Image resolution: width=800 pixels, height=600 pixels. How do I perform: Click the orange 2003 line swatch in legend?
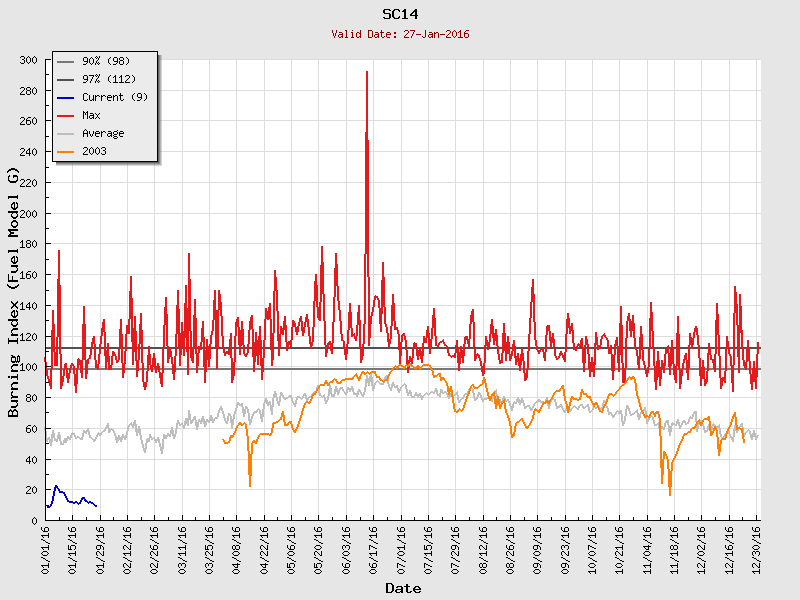pyautogui.click(x=66, y=151)
